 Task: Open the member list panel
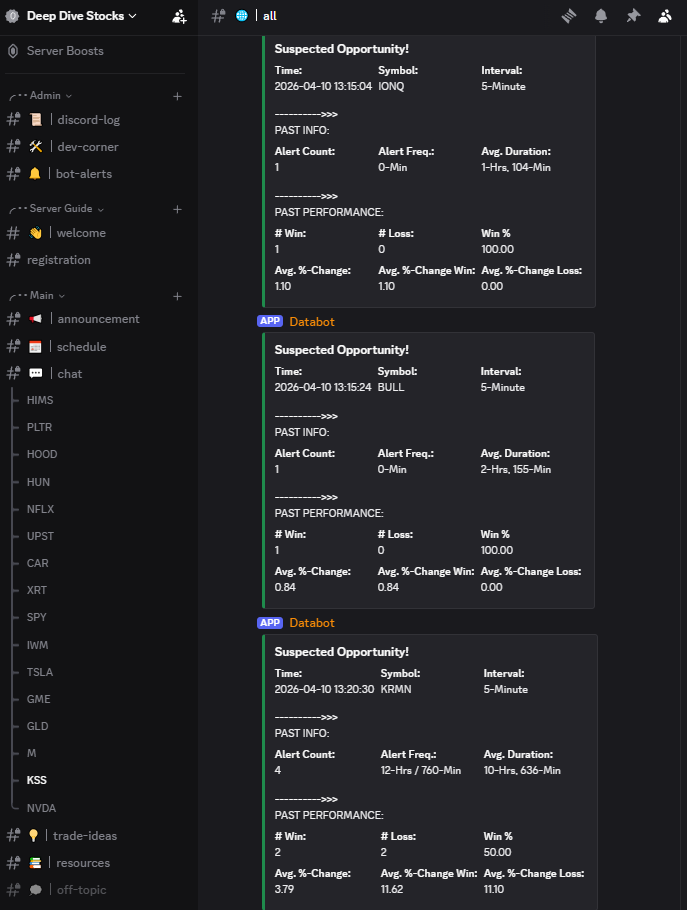click(x=663, y=16)
